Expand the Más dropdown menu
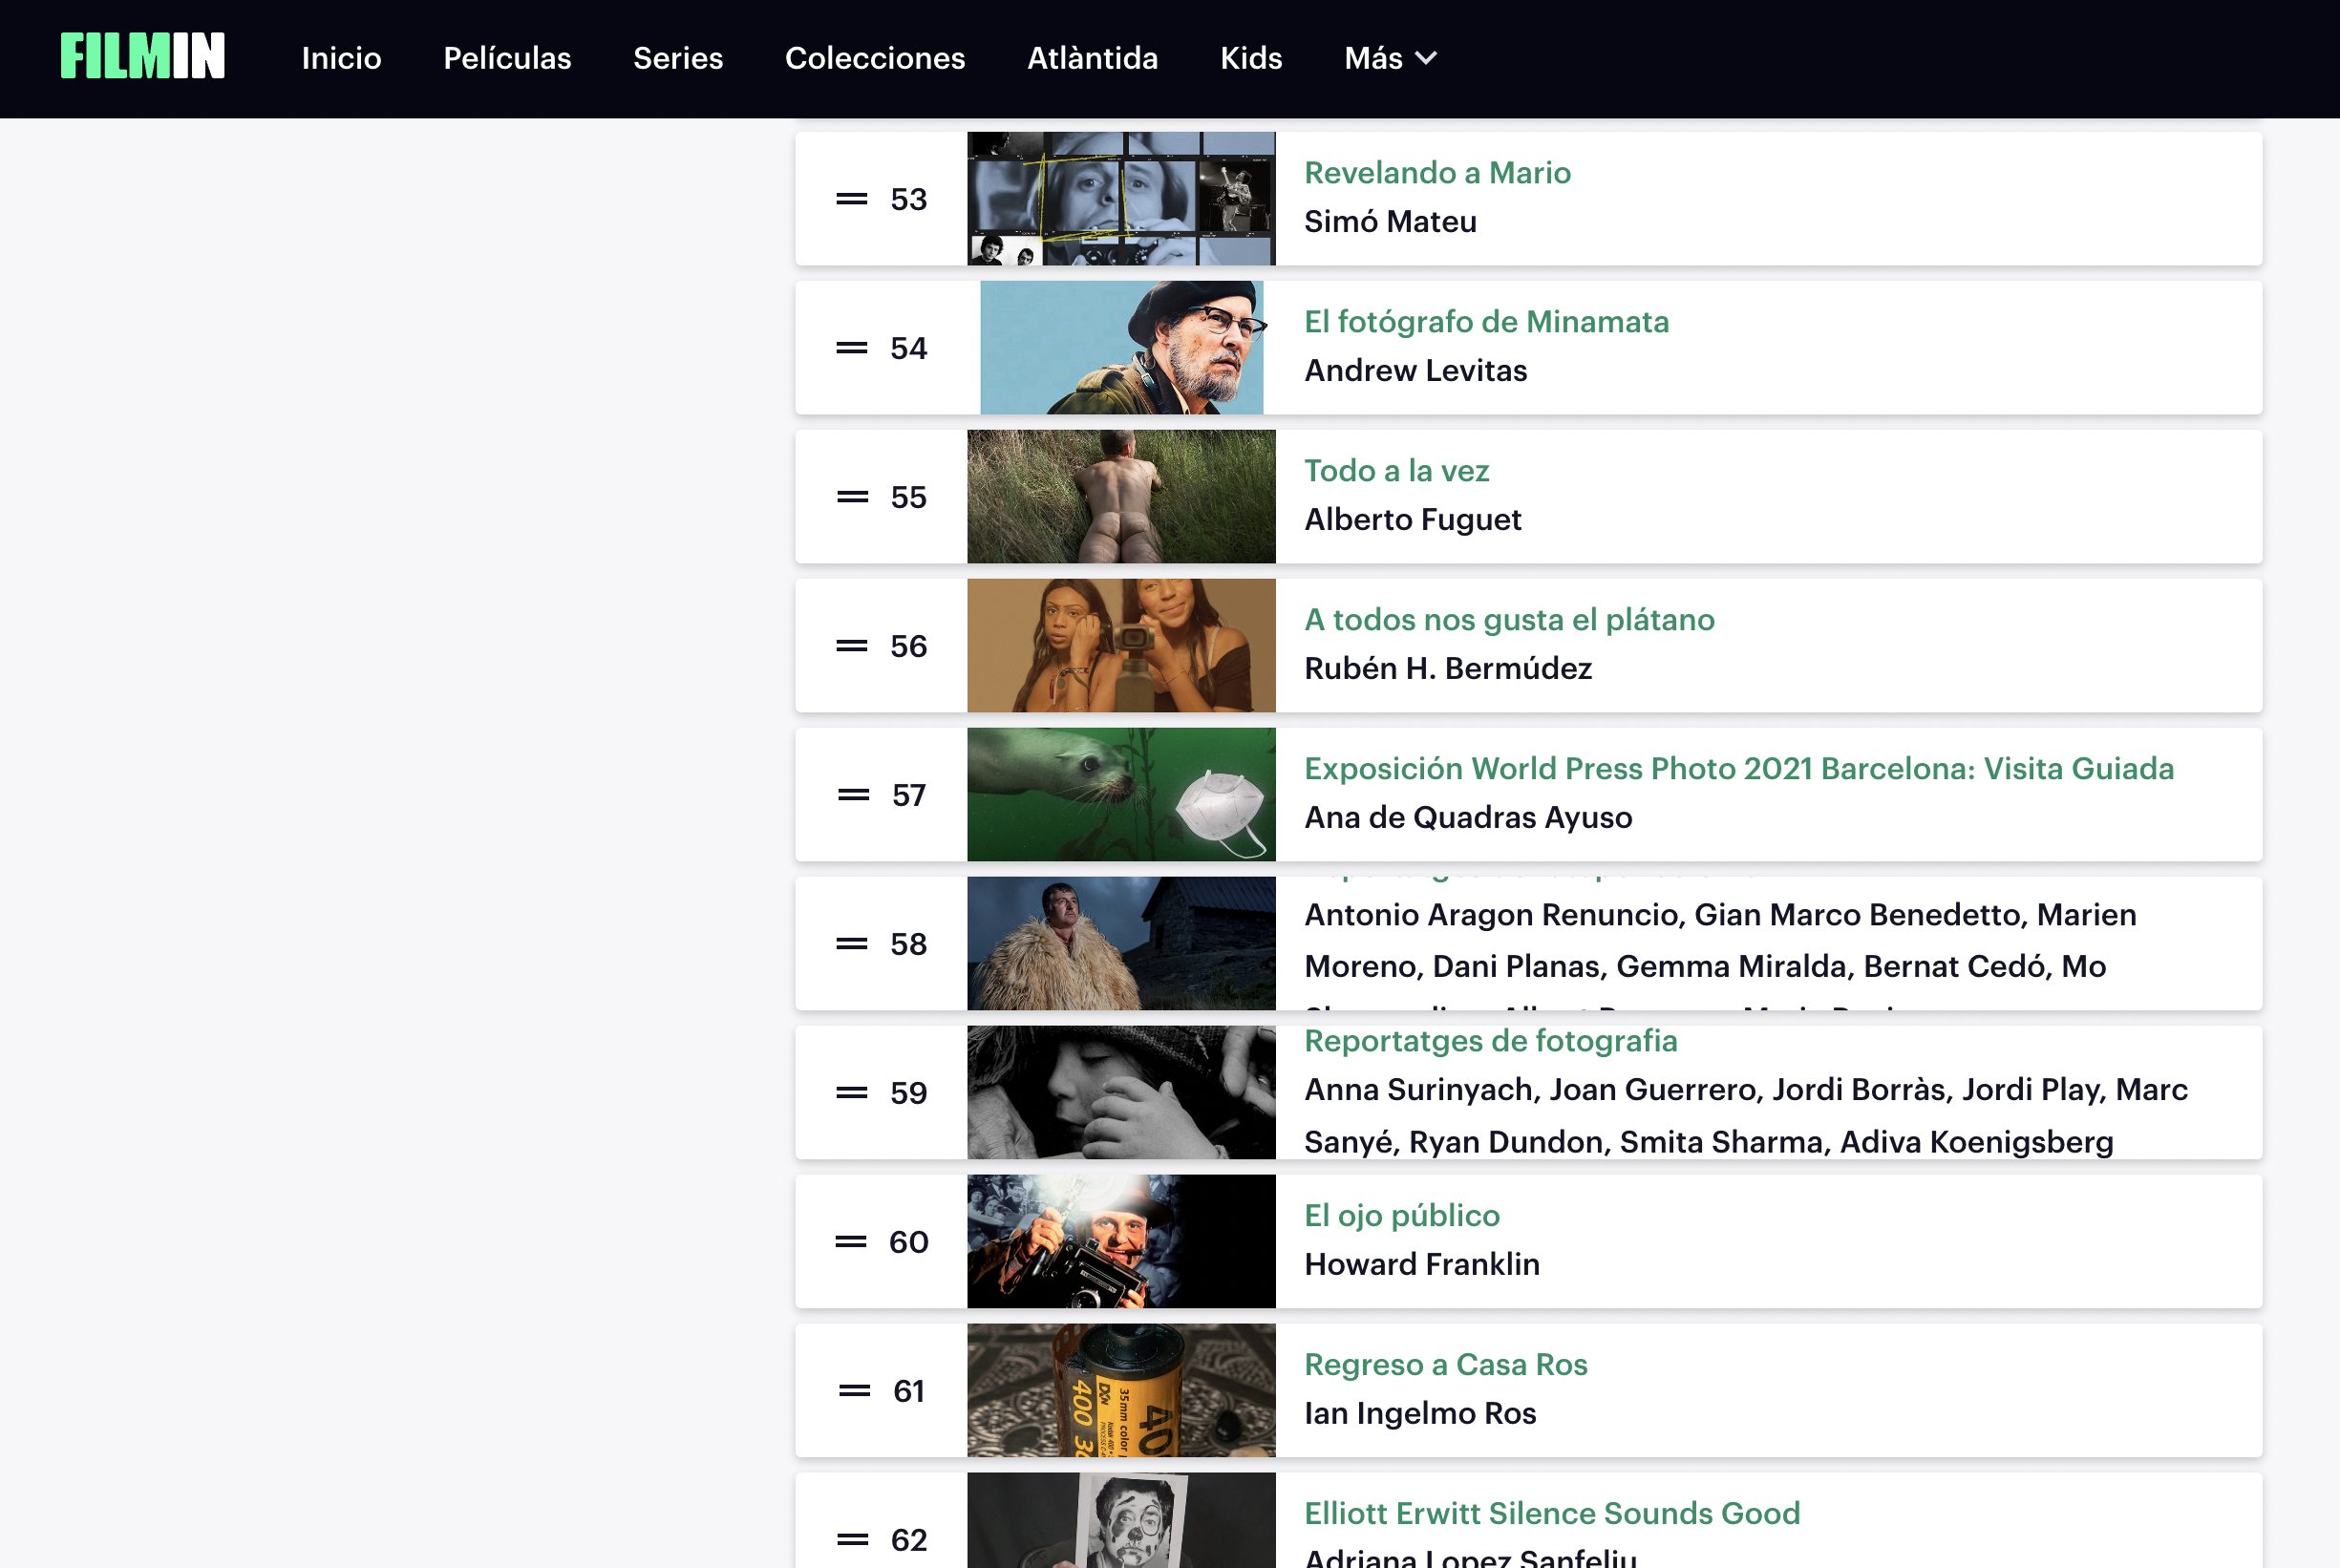This screenshot has width=2340, height=1568. [x=1389, y=58]
